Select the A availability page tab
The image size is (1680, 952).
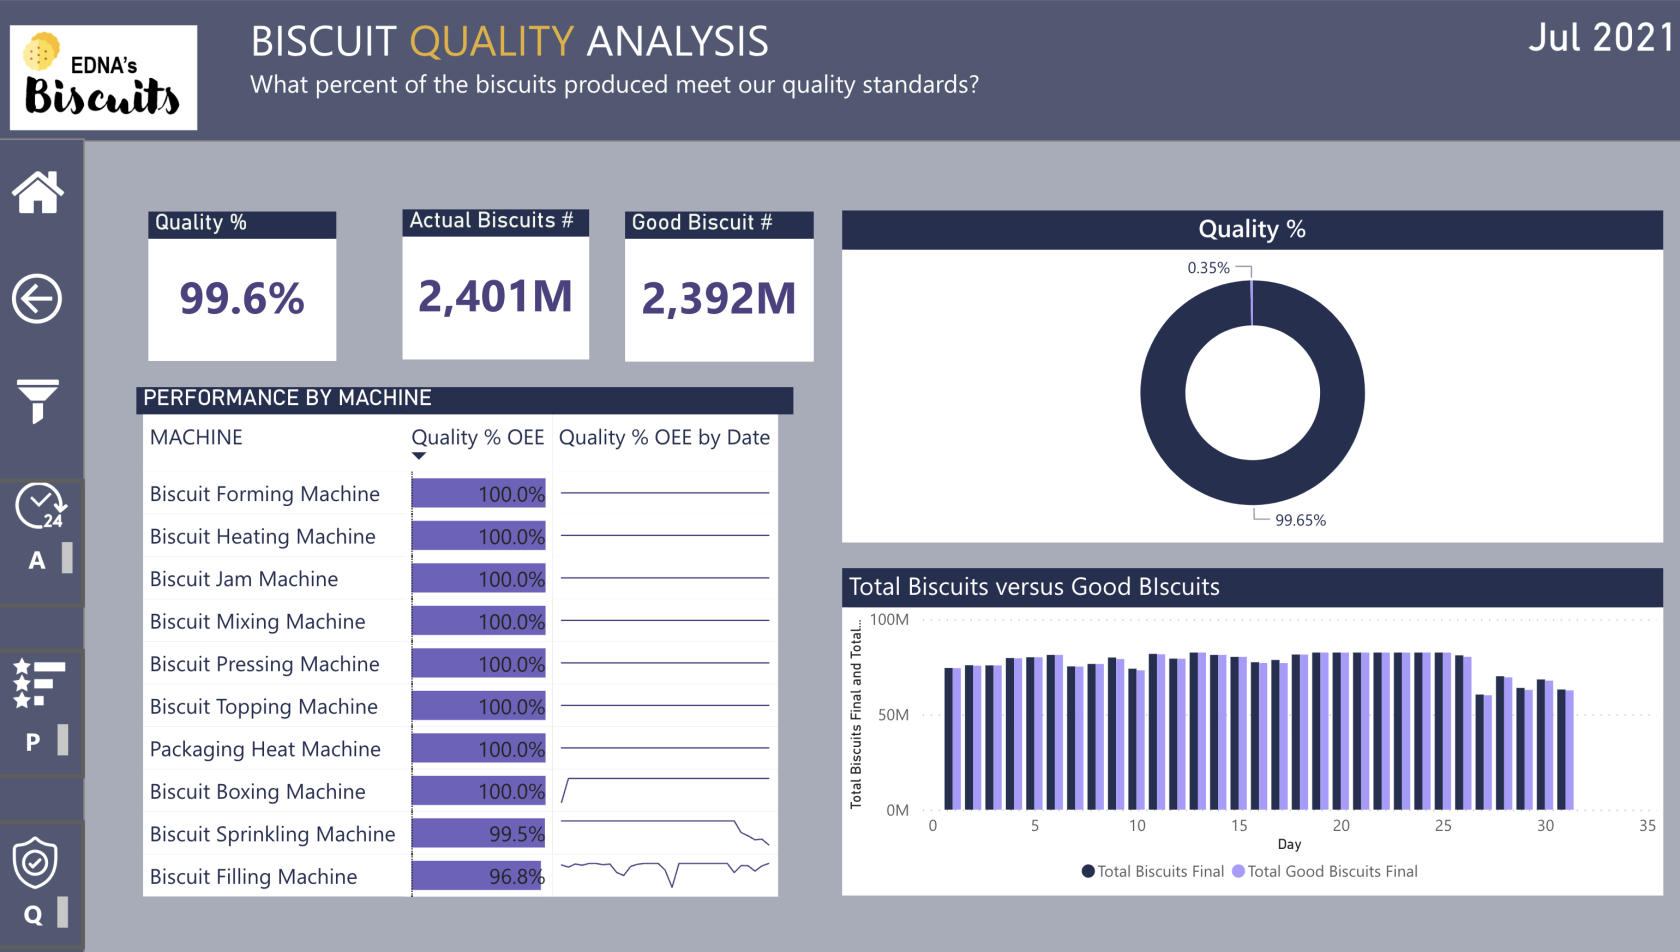(37, 560)
